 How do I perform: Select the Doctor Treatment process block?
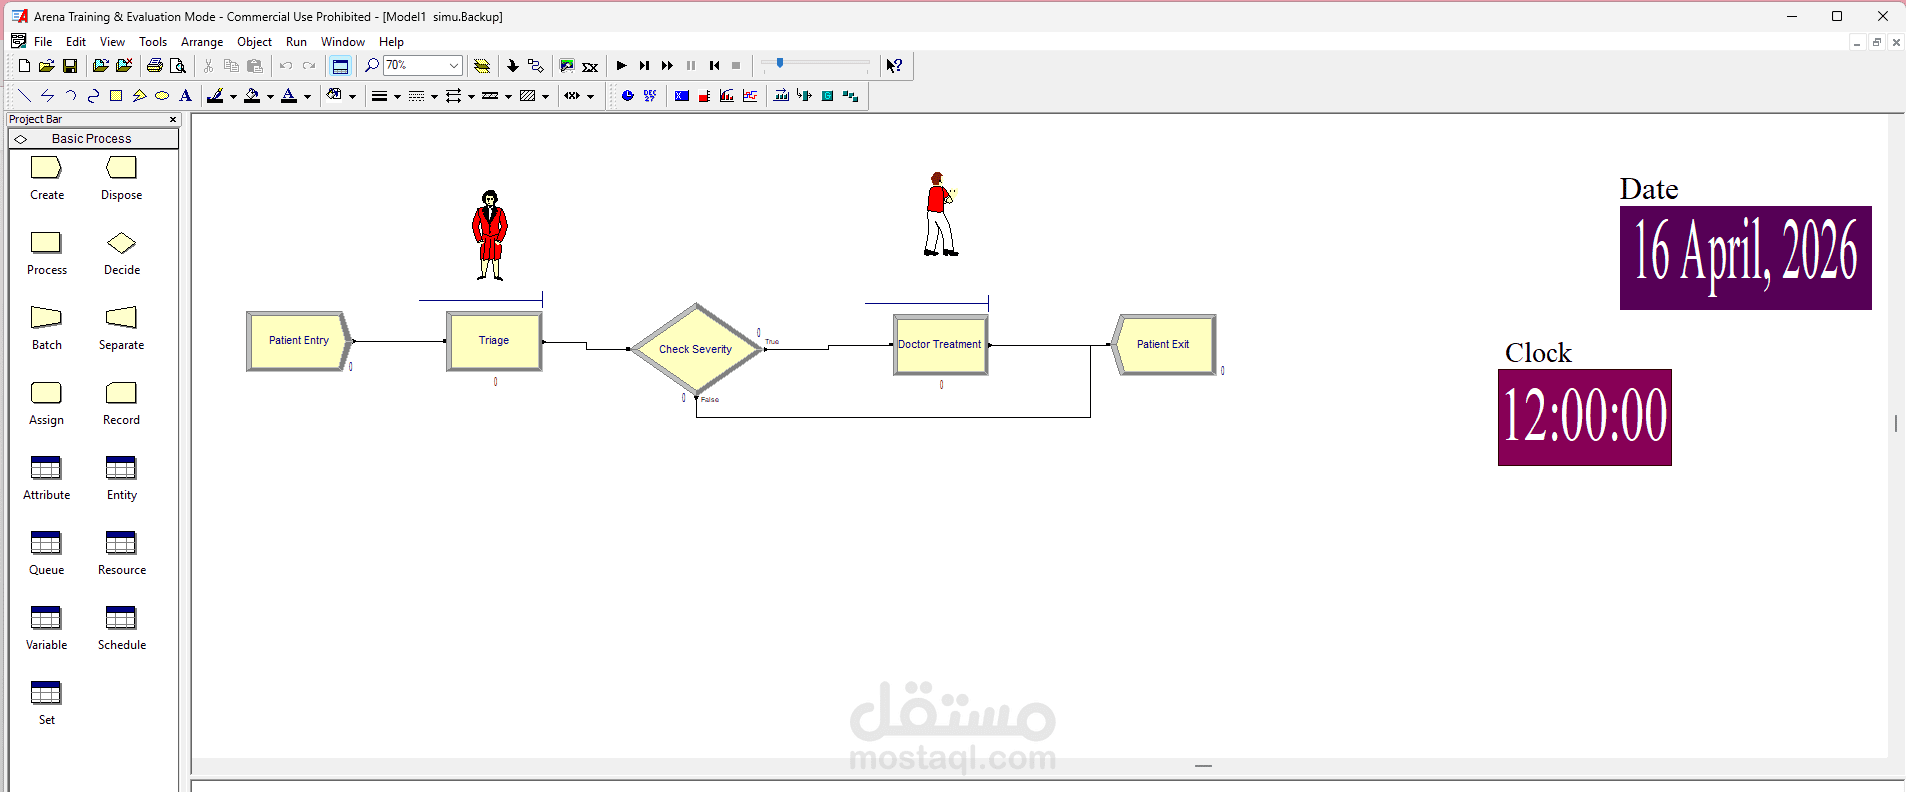tap(940, 345)
